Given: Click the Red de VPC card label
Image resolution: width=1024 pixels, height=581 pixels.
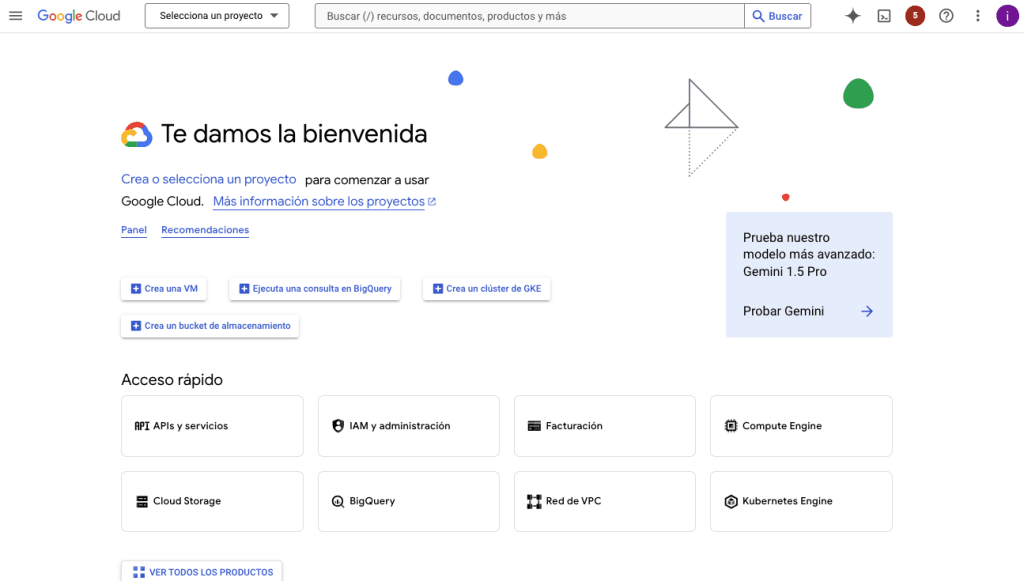Looking at the screenshot, I should [573, 501].
